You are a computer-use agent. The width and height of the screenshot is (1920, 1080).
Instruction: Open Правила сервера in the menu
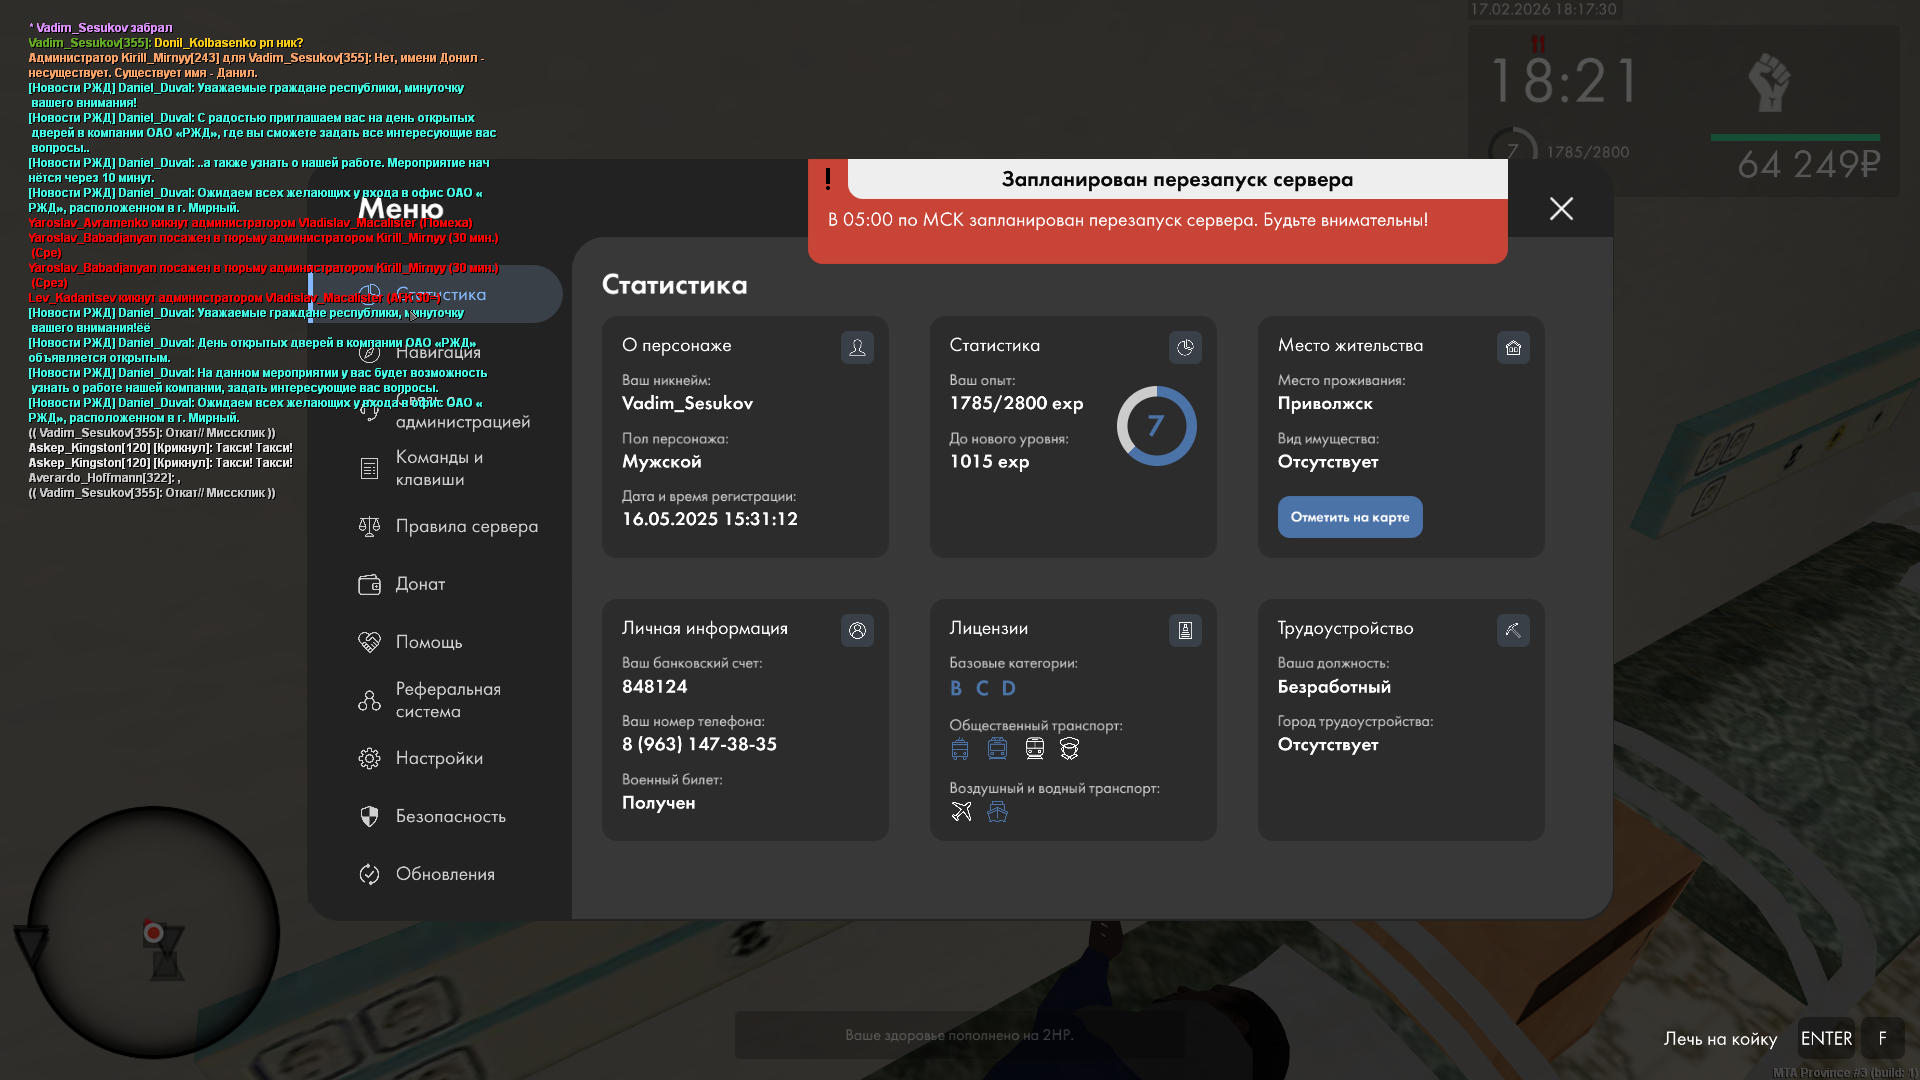click(x=466, y=526)
